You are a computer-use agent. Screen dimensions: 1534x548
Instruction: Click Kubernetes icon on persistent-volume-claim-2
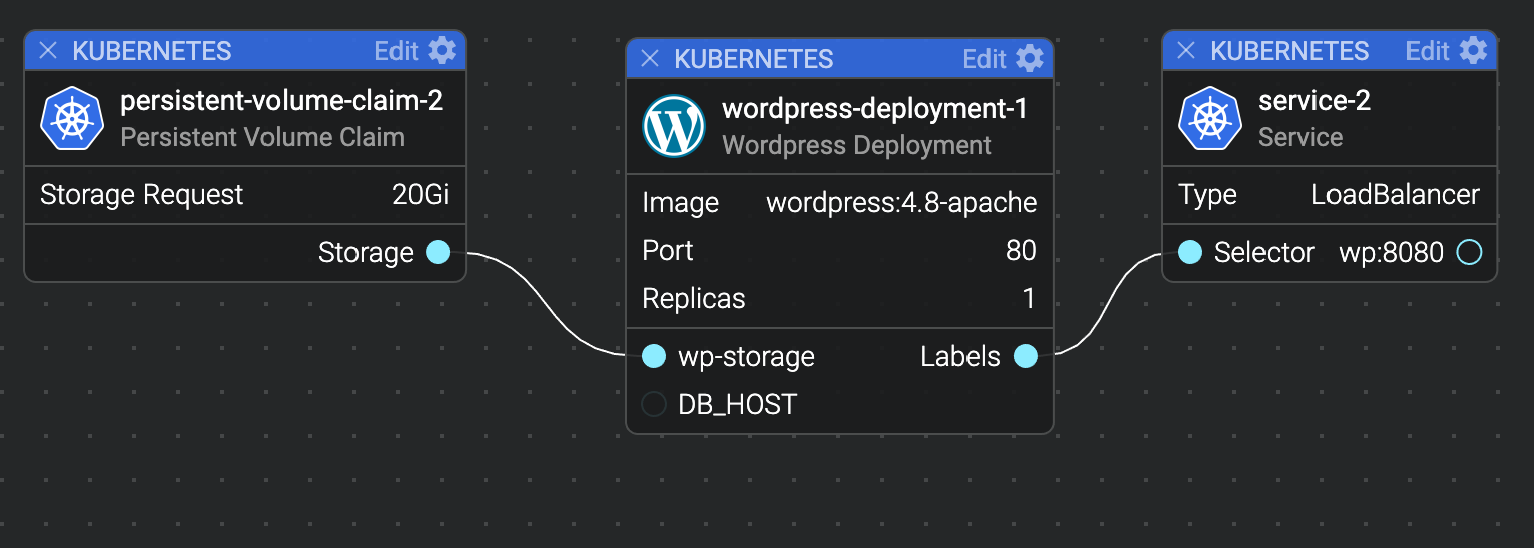pyautogui.click(x=72, y=118)
